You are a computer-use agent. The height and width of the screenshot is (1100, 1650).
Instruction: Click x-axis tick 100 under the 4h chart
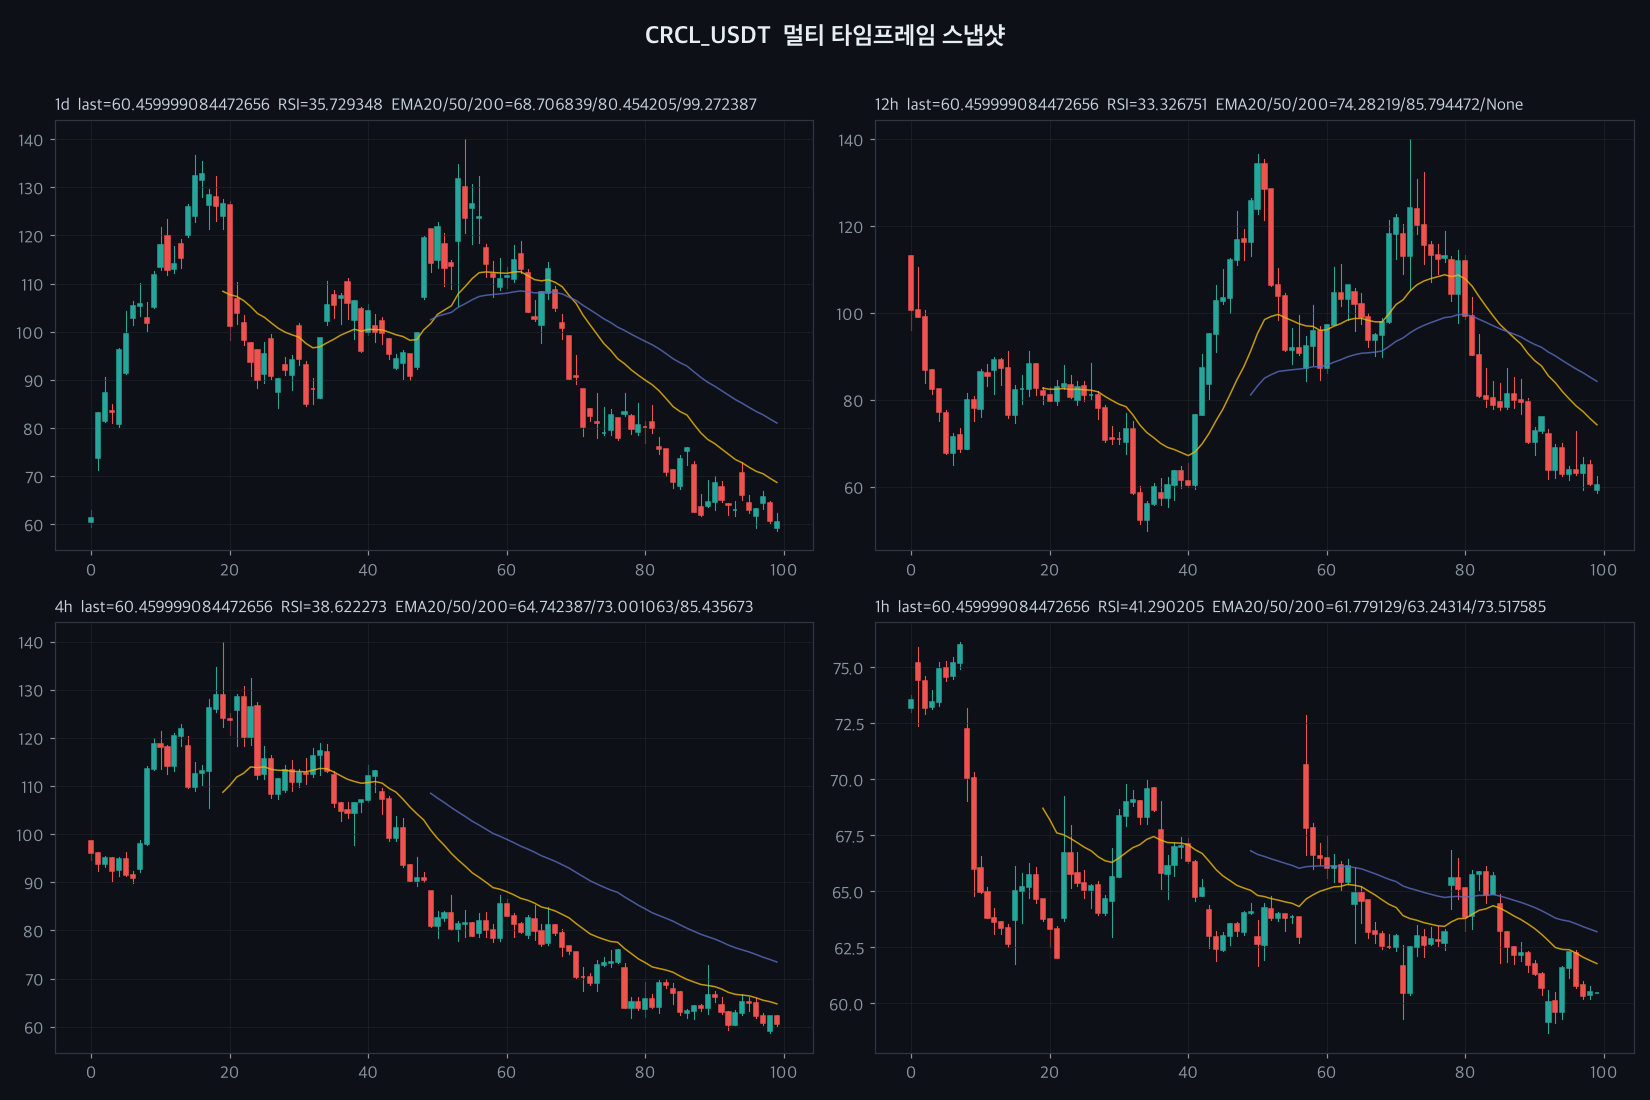tap(783, 1071)
